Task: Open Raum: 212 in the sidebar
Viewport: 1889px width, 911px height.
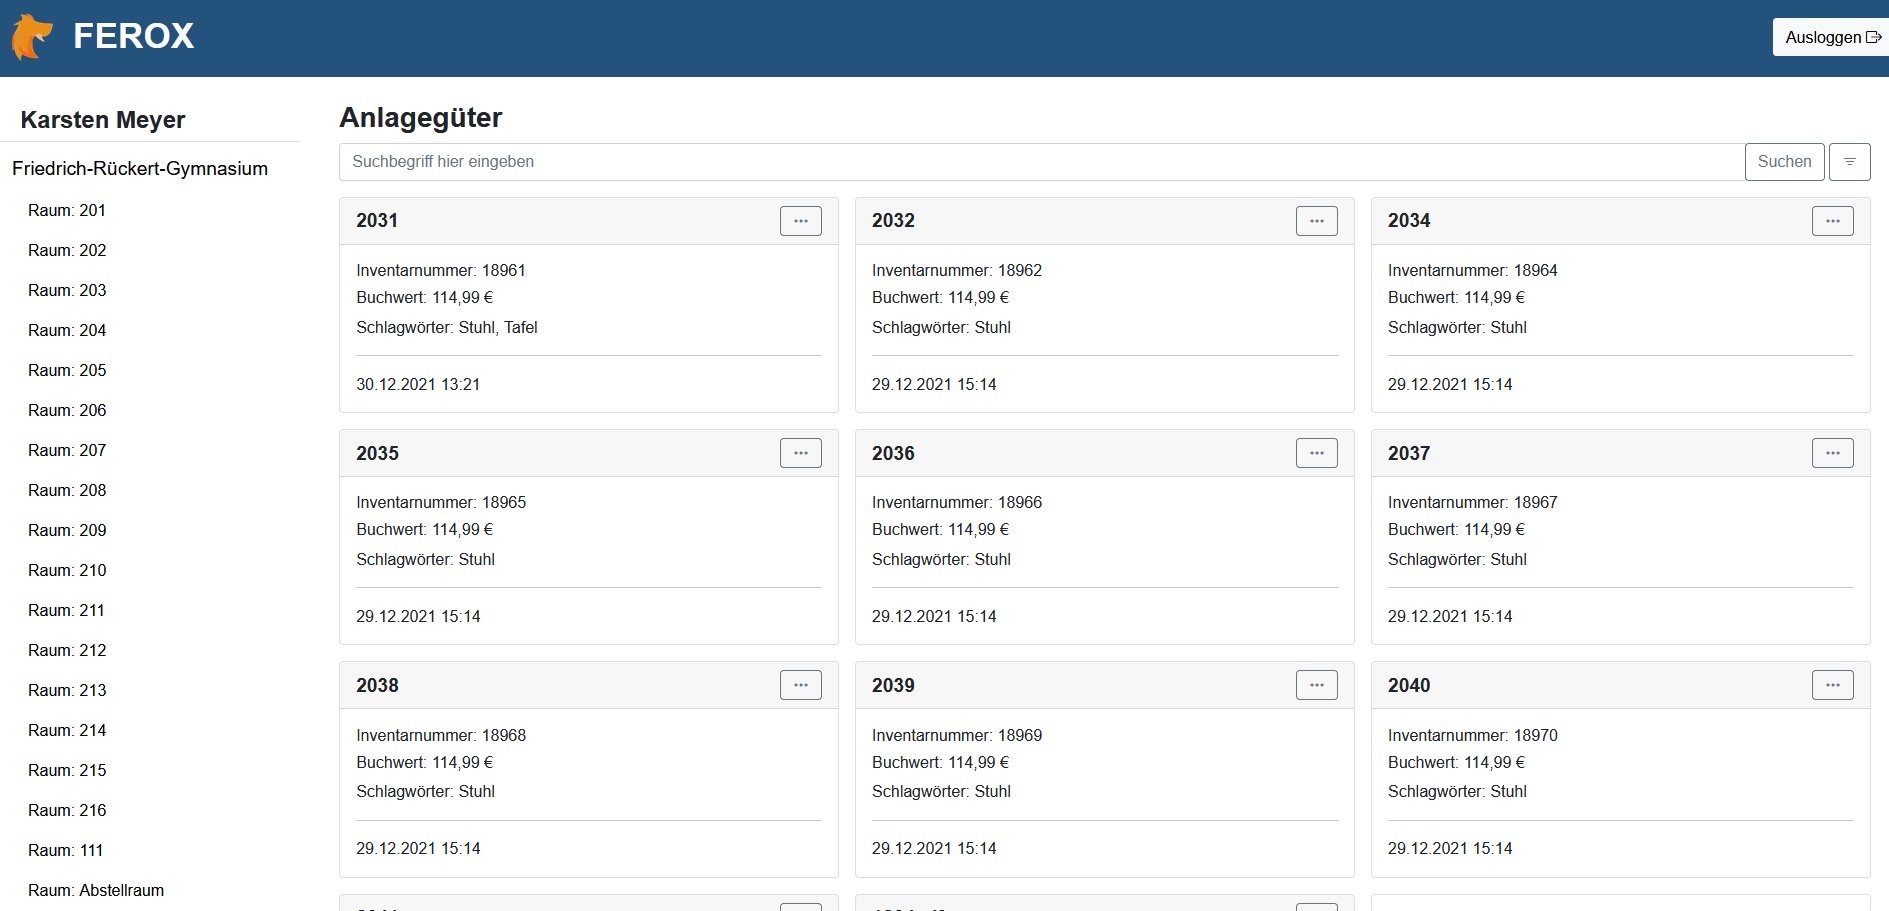Action: (67, 650)
